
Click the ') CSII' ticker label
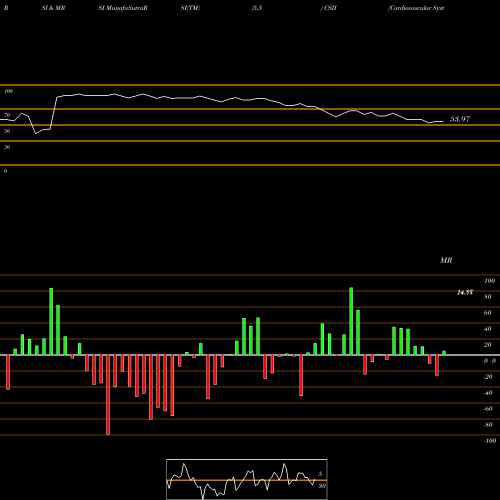[328, 8]
